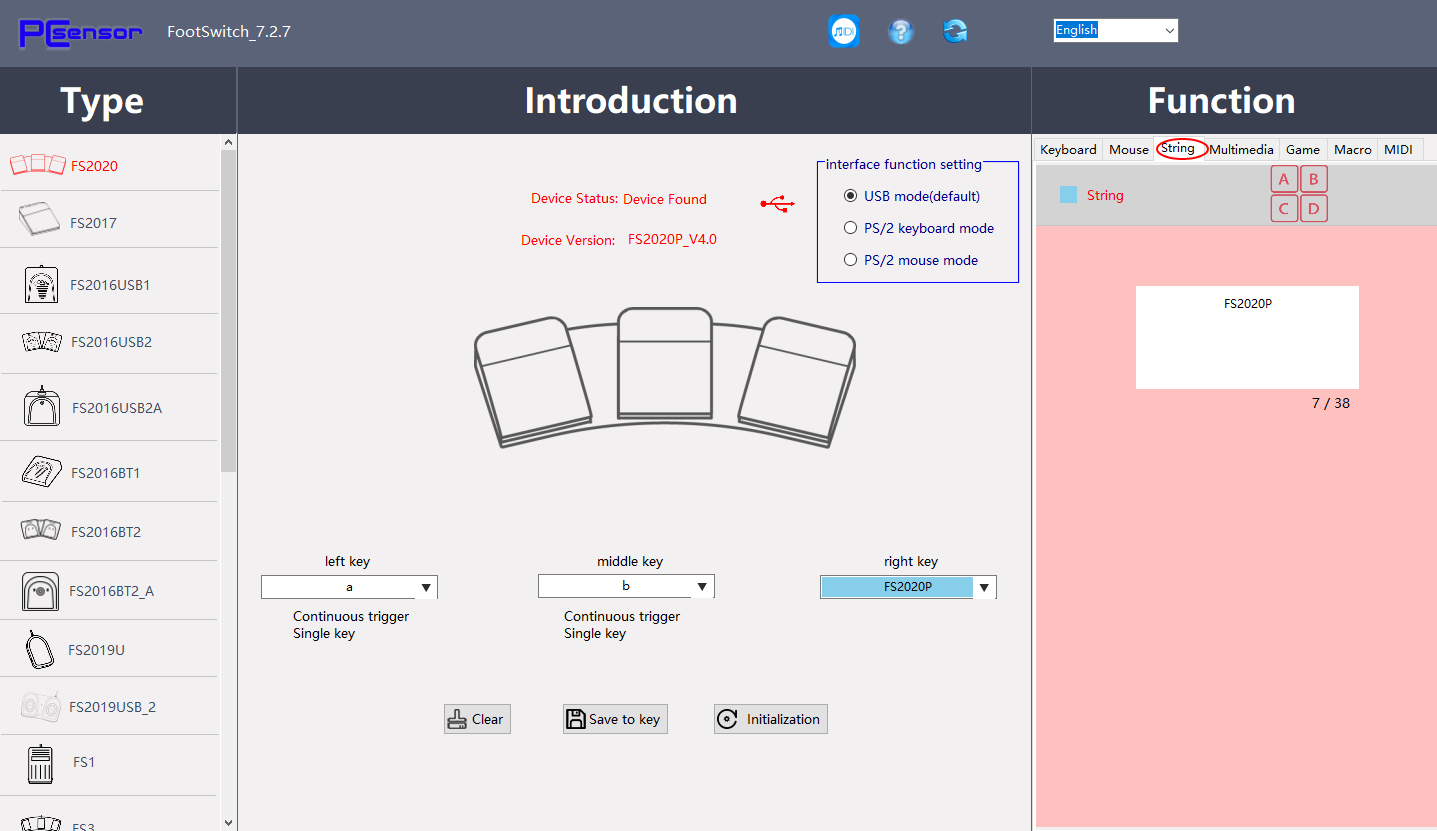Click the 7 / 38 character counter
Image resolution: width=1437 pixels, height=831 pixels.
coord(1331,403)
